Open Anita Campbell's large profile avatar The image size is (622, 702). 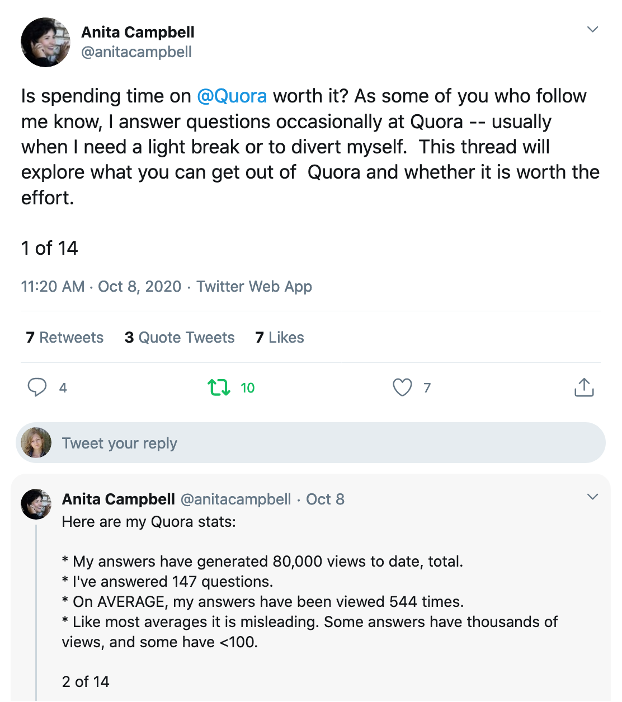(x=45, y=42)
